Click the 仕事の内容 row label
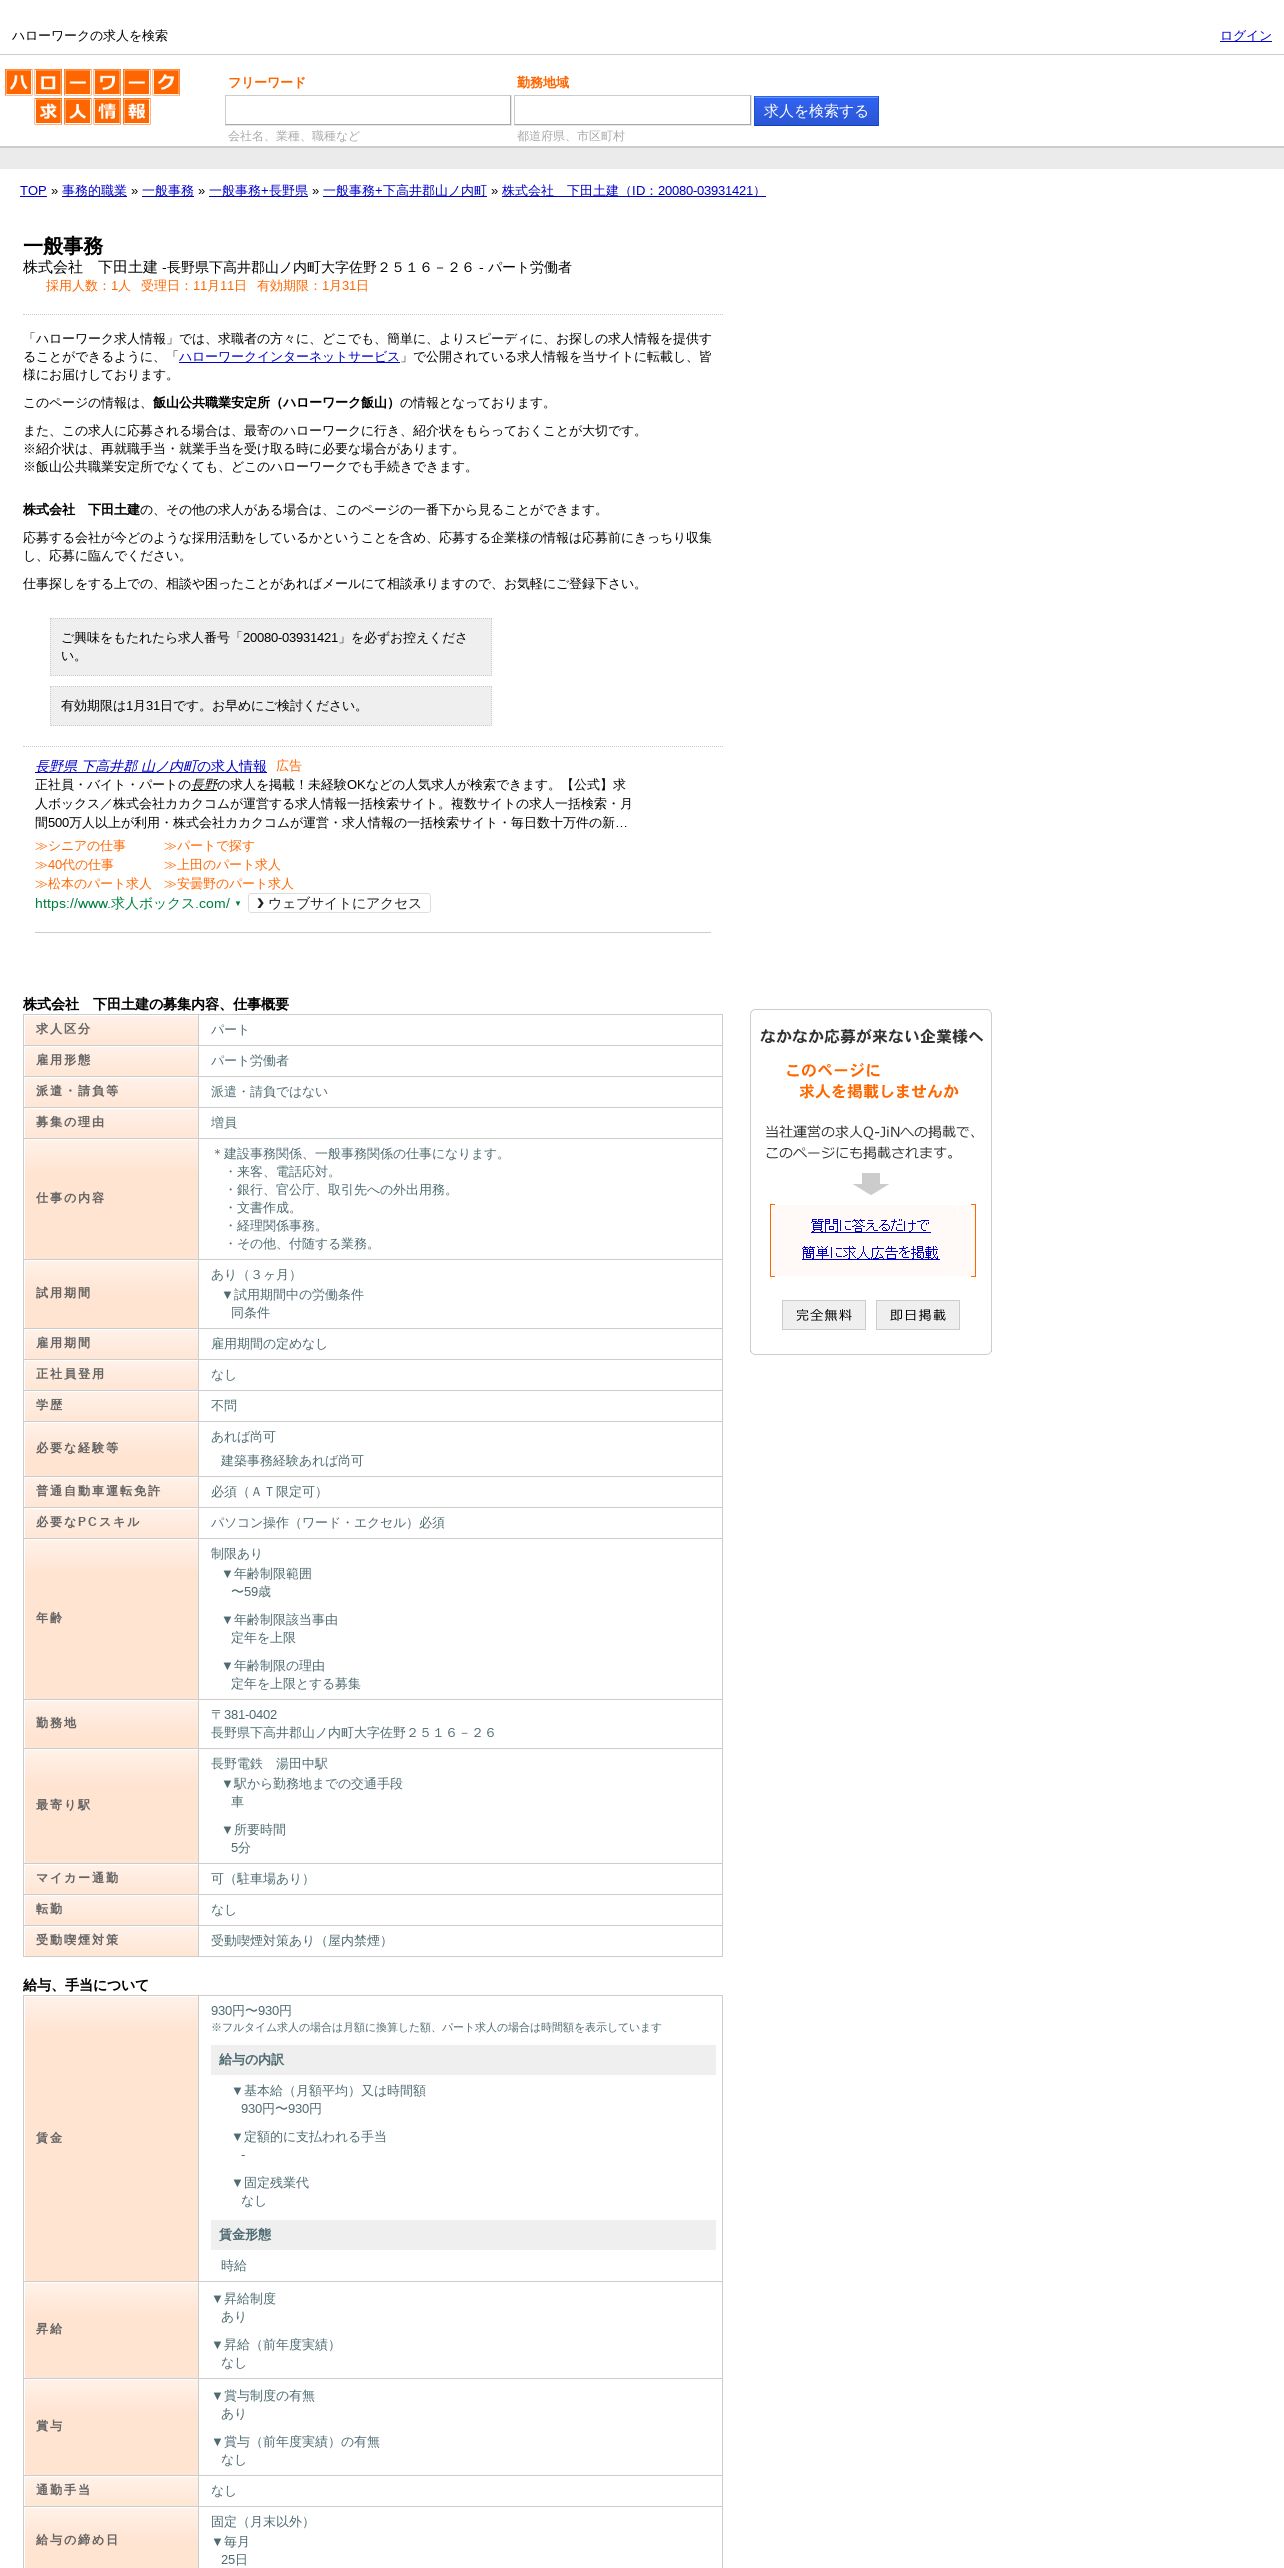Viewport: 1284px width, 2568px height. (70, 1198)
